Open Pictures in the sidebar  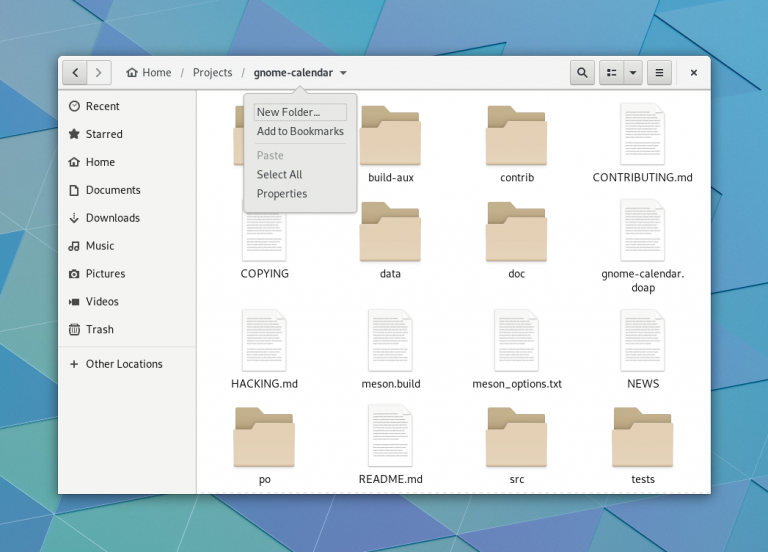127,274
